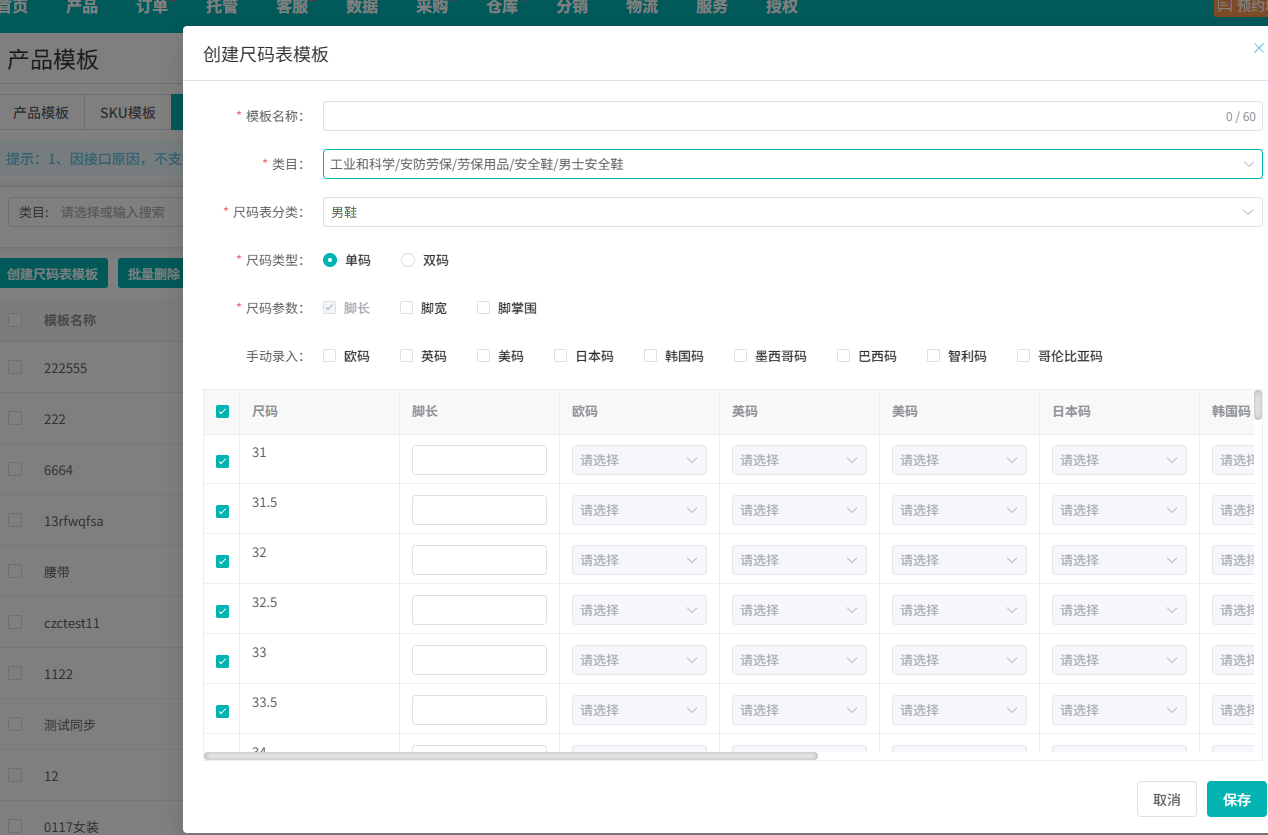Click the horizontal scrollbar under the size table
The image size is (1268, 835).
point(511,756)
